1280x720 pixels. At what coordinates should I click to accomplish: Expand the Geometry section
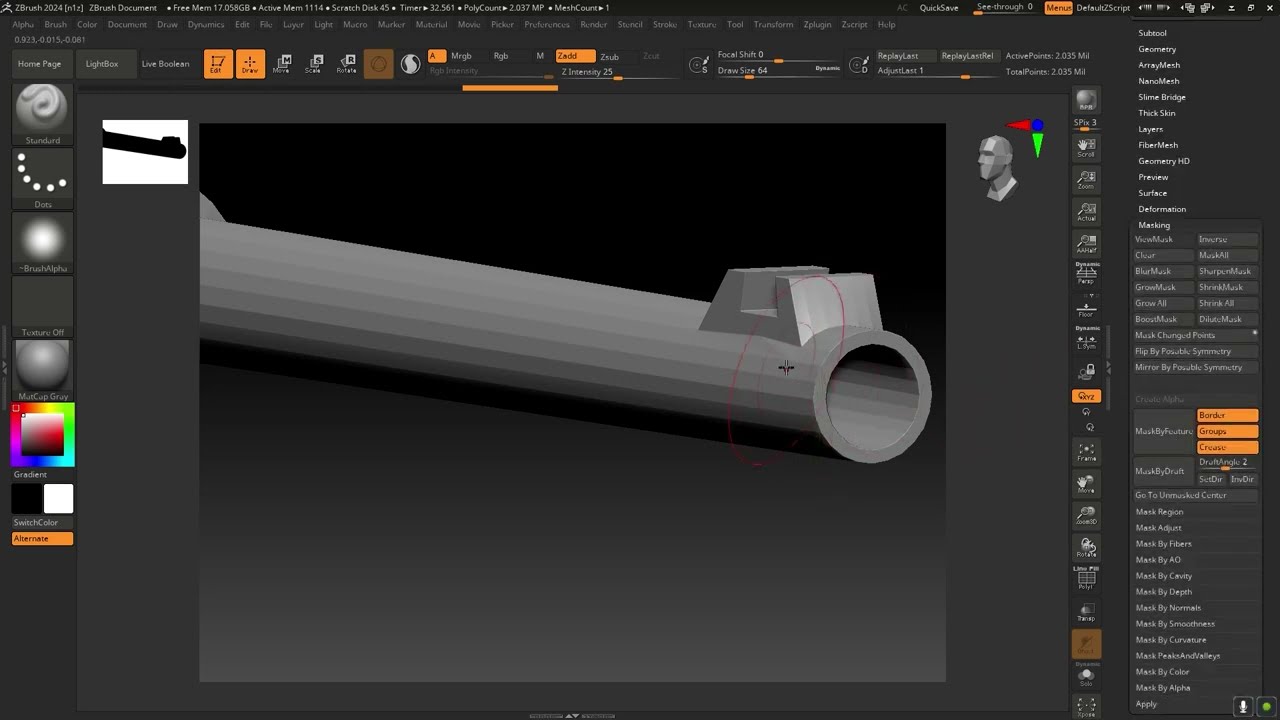1157,49
